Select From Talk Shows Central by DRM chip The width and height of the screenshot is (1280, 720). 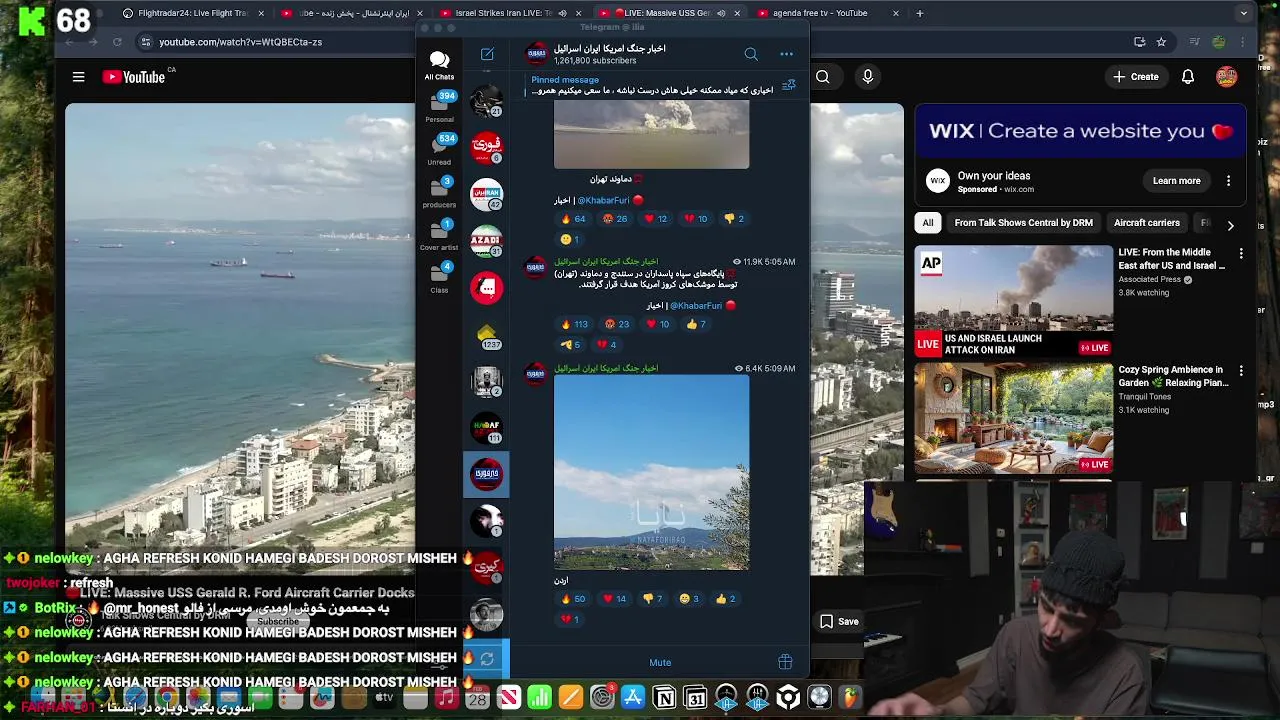1023,223
